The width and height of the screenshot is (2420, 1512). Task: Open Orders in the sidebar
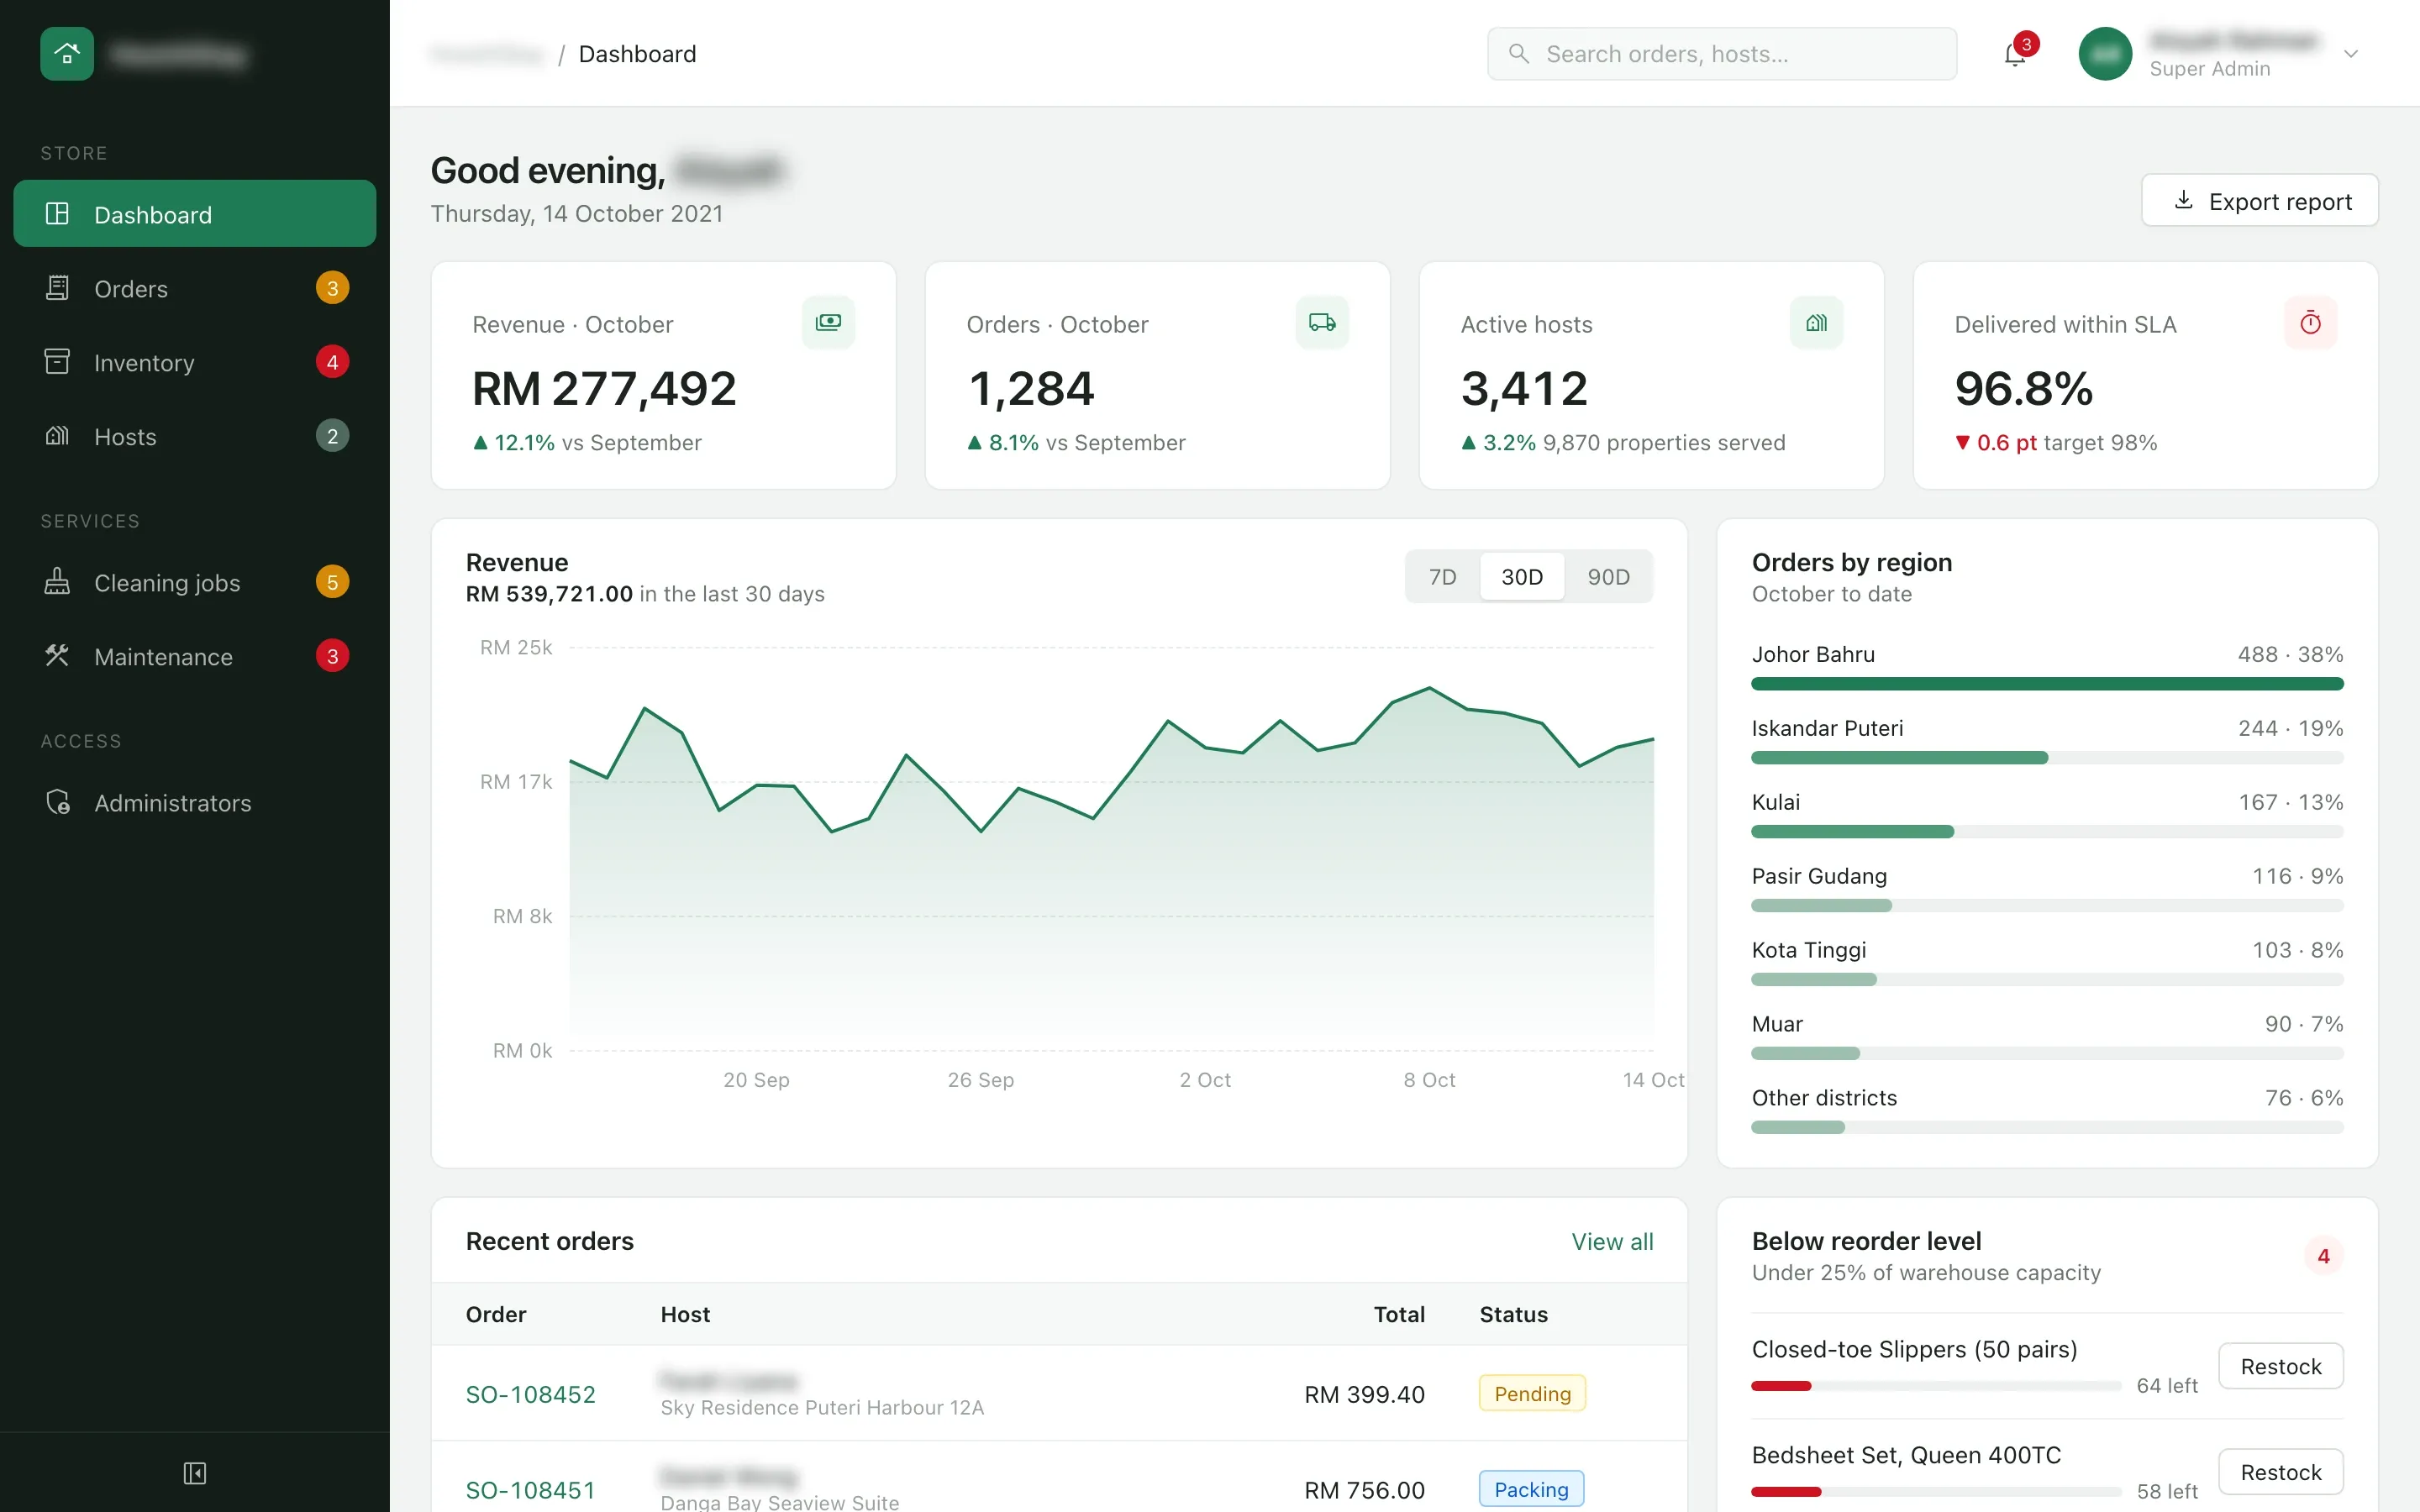coord(195,289)
